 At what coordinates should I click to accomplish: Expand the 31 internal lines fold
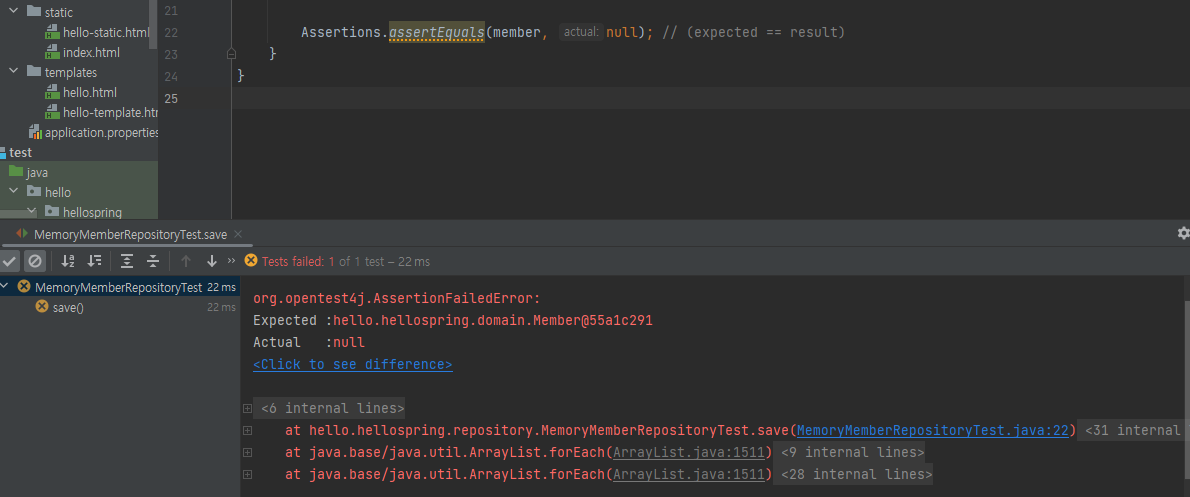[x=1133, y=430]
